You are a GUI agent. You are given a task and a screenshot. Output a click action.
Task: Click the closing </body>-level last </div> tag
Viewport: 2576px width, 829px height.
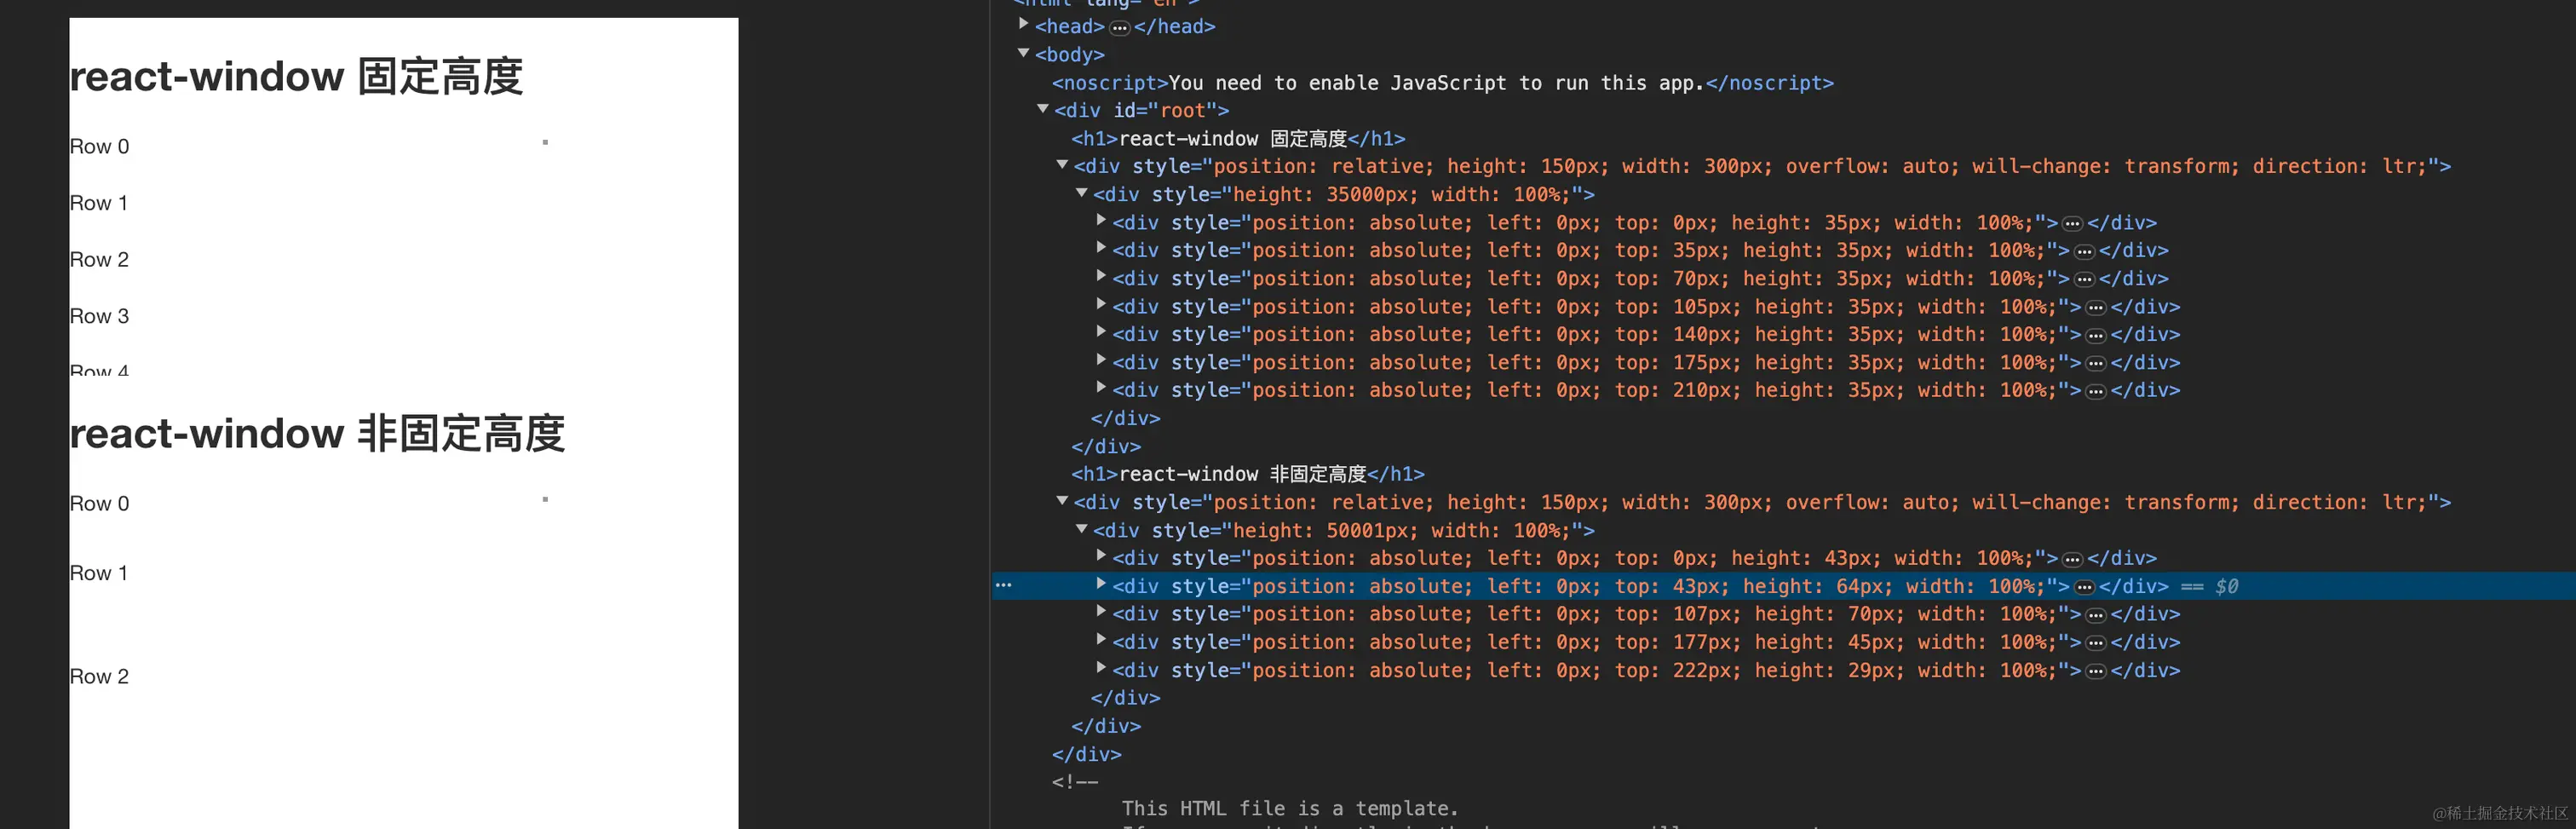point(1086,754)
